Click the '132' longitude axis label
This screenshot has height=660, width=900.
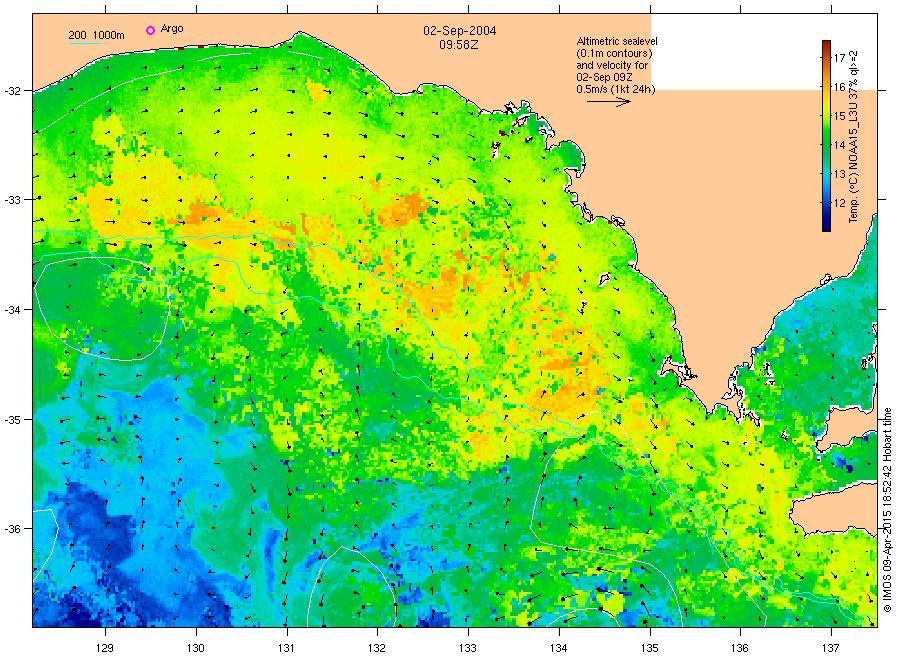point(377,649)
